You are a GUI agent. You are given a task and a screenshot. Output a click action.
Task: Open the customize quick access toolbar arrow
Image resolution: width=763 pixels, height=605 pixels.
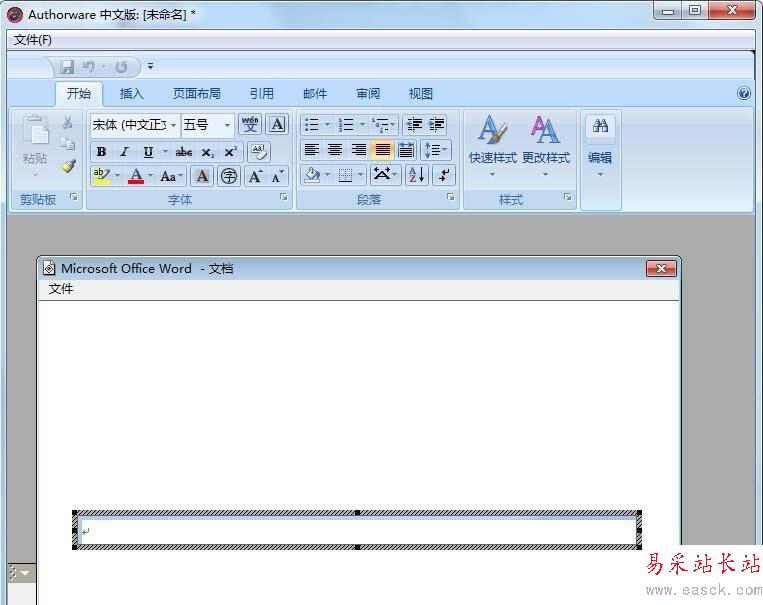[151, 66]
